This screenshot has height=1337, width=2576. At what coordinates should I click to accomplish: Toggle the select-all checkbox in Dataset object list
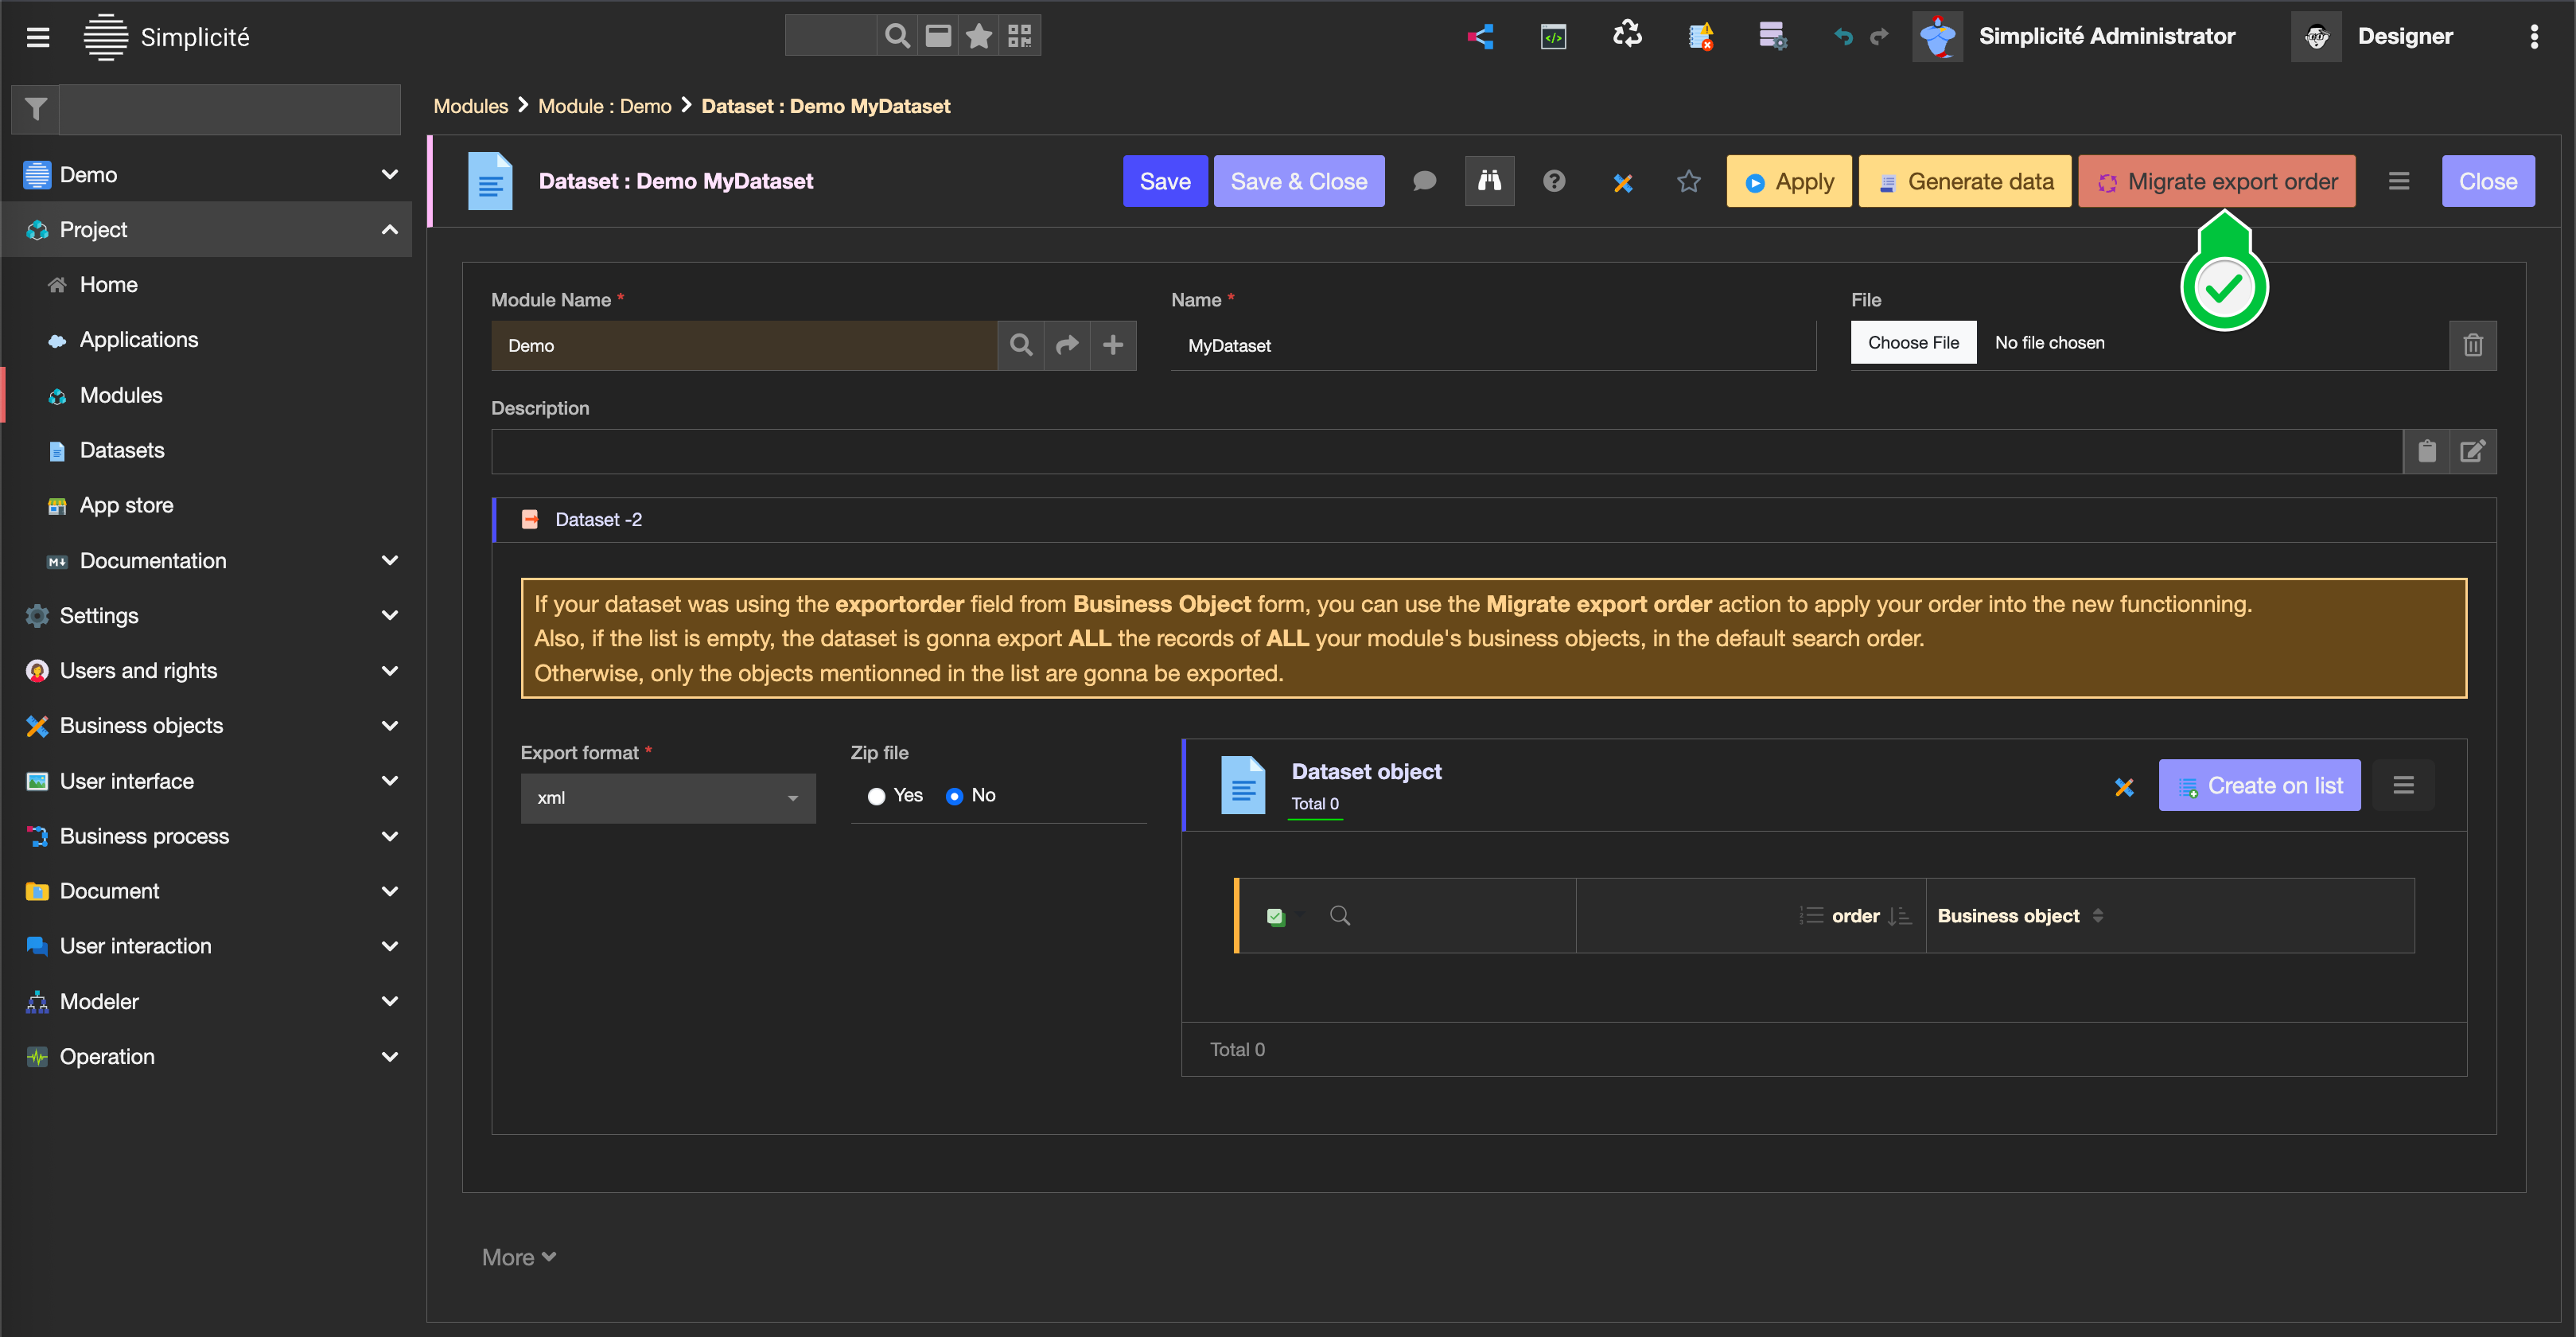pyautogui.click(x=1275, y=916)
